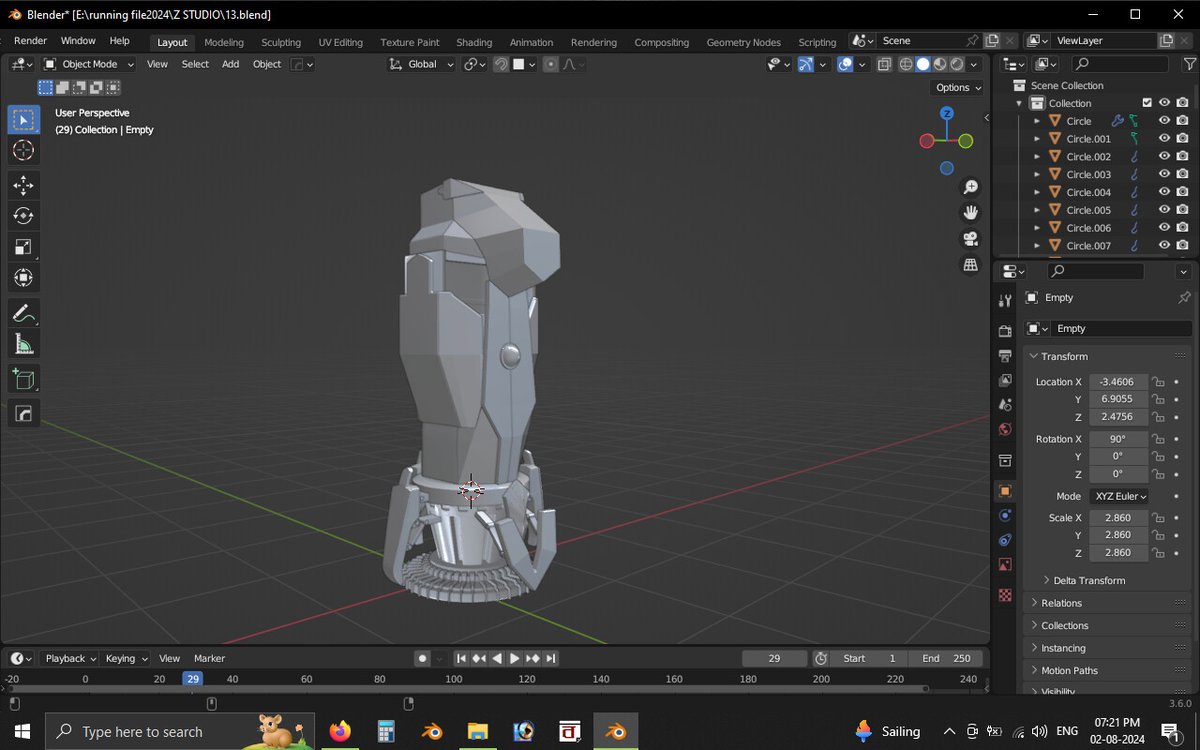Toggle X-ray display in viewport header
The width and height of the screenshot is (1200, 750).
pyautogui.click(x=884, y=64)
